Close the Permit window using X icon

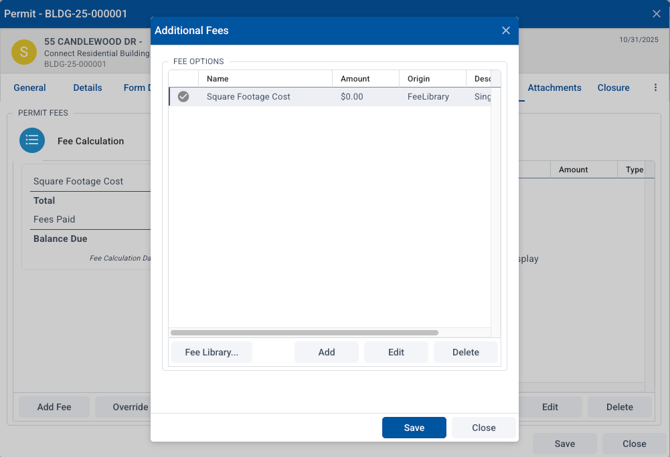click(656, 14)
